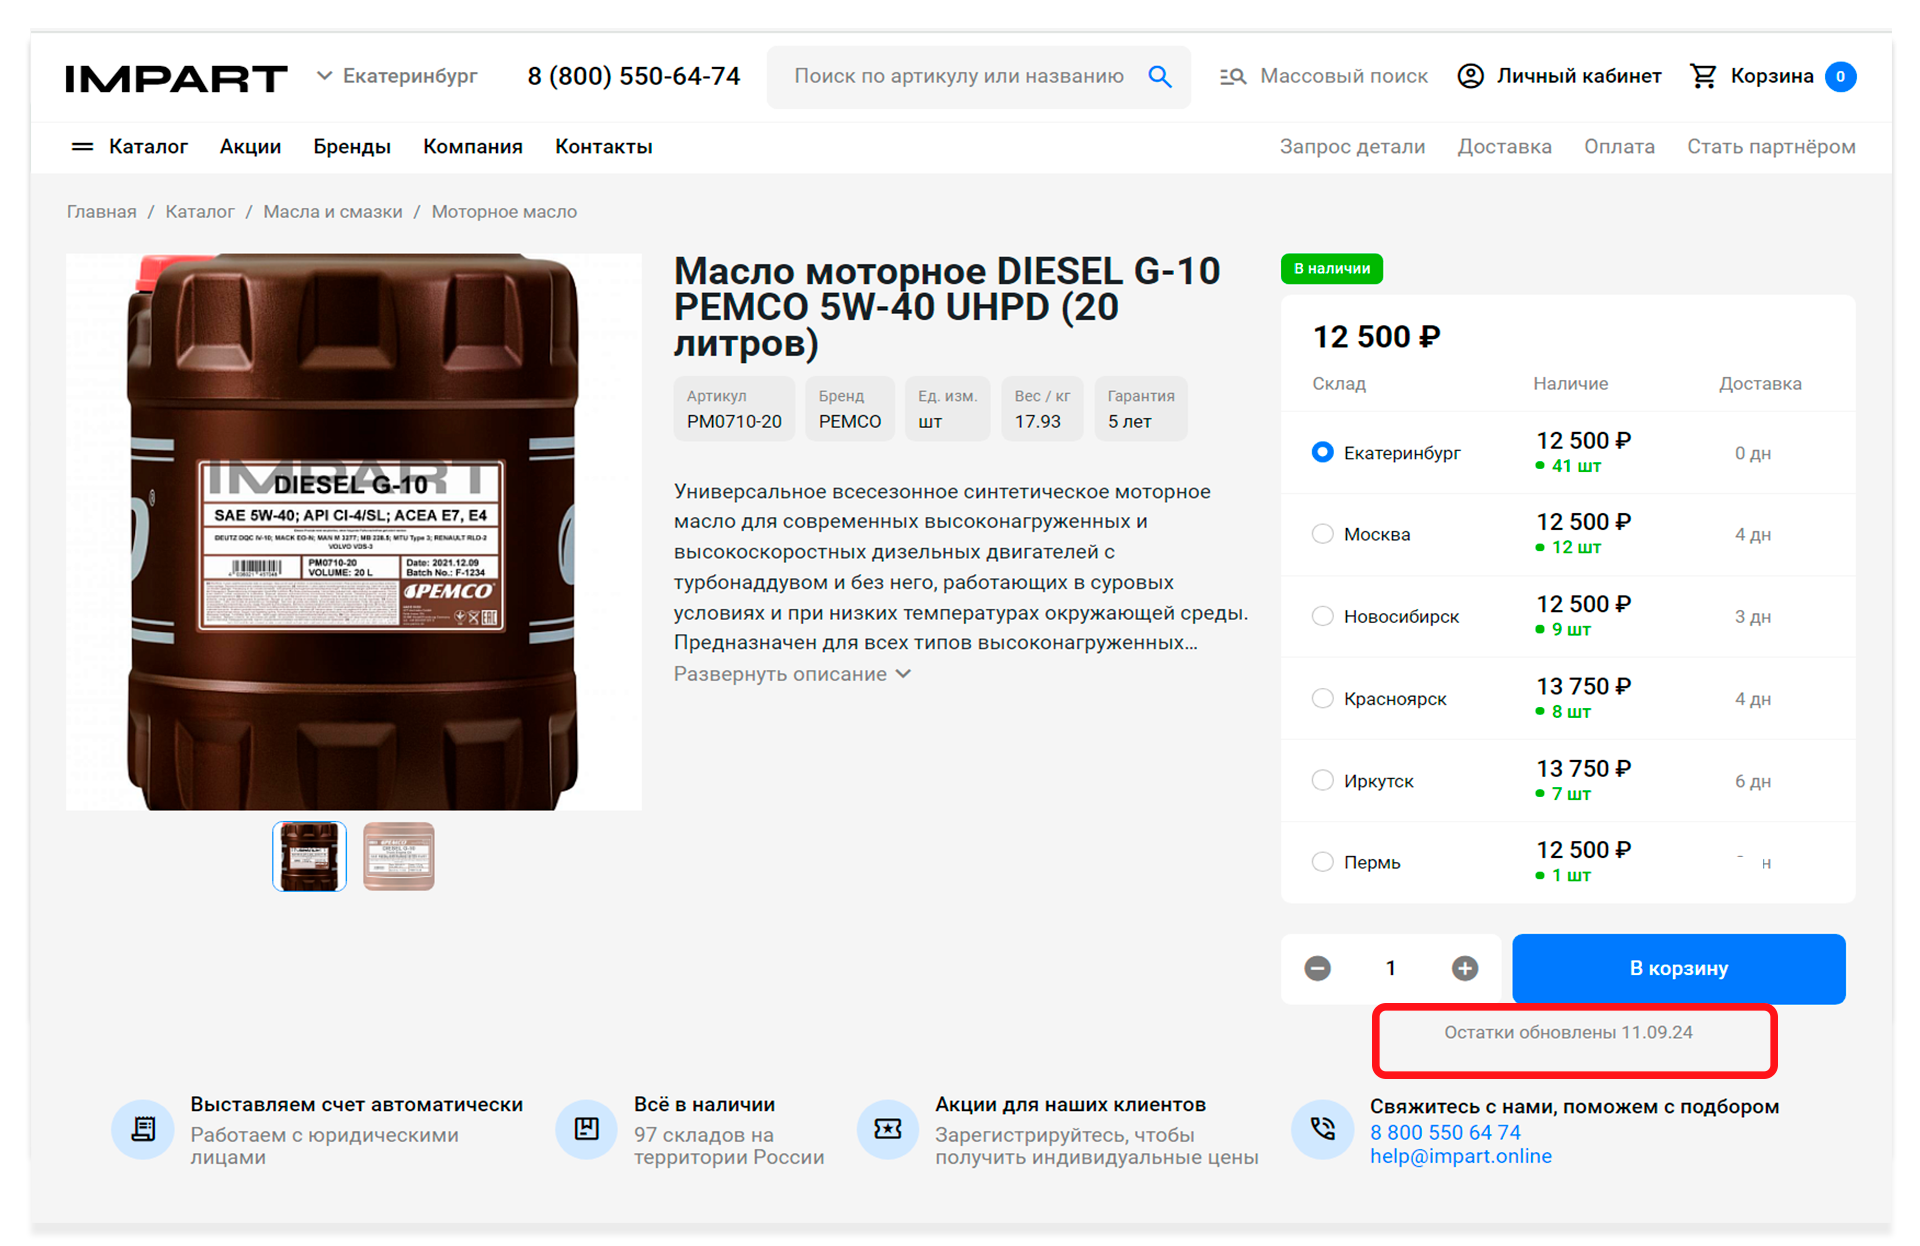1920x1246 pixels.
Task: Click the IMPART logo
Action: pyautogui.click(x=176, y=77)
